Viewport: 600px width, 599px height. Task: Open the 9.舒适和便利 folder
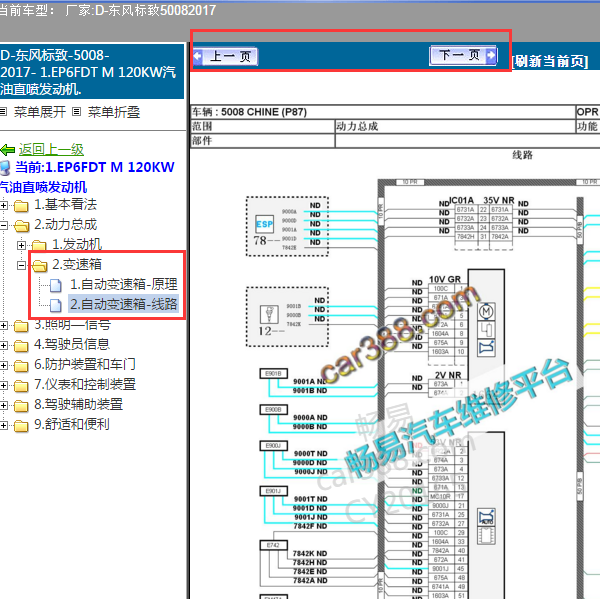point(72,424)
